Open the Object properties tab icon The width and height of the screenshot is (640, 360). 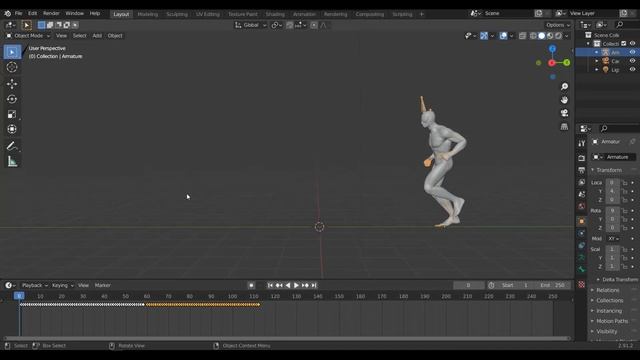tap(582, 221)
